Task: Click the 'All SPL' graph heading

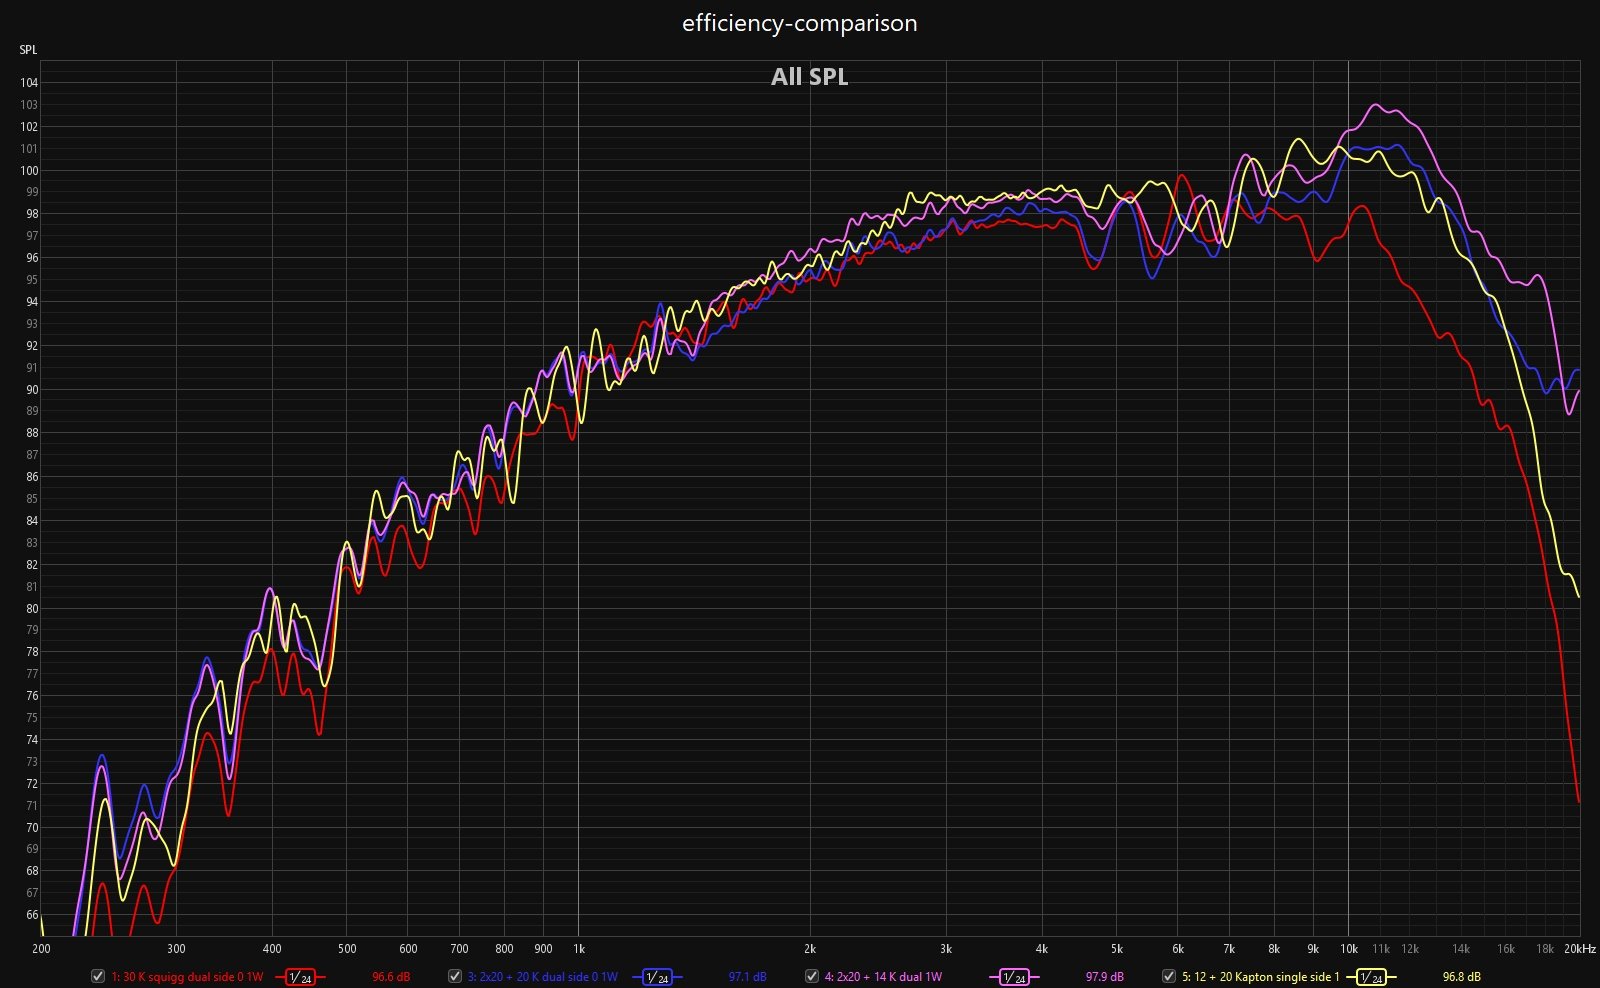Action: (810, 77)
